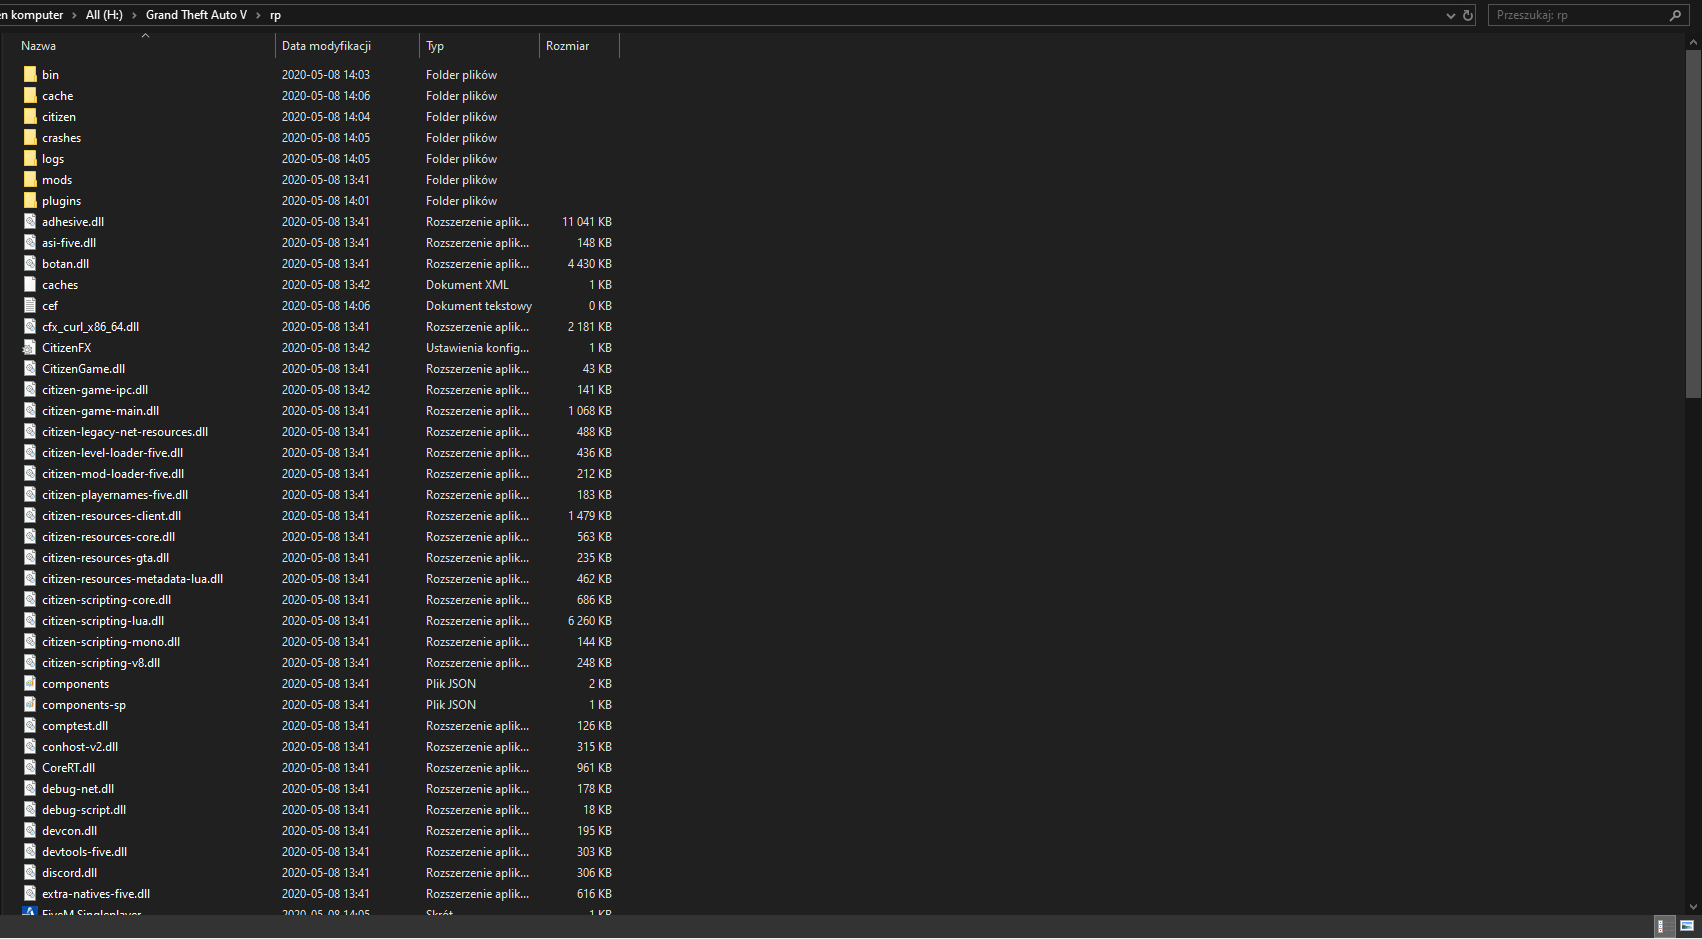Viewport: 1702px width, 939px height.
Task: Click the Refresh button in the address bar
Action: 1468,15
